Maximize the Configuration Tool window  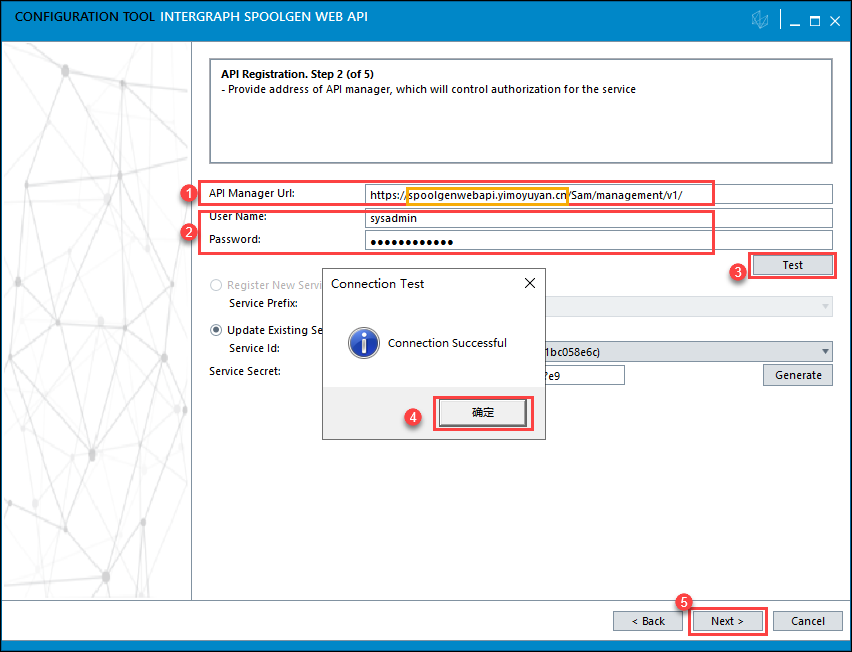click(x=815, y=20)
